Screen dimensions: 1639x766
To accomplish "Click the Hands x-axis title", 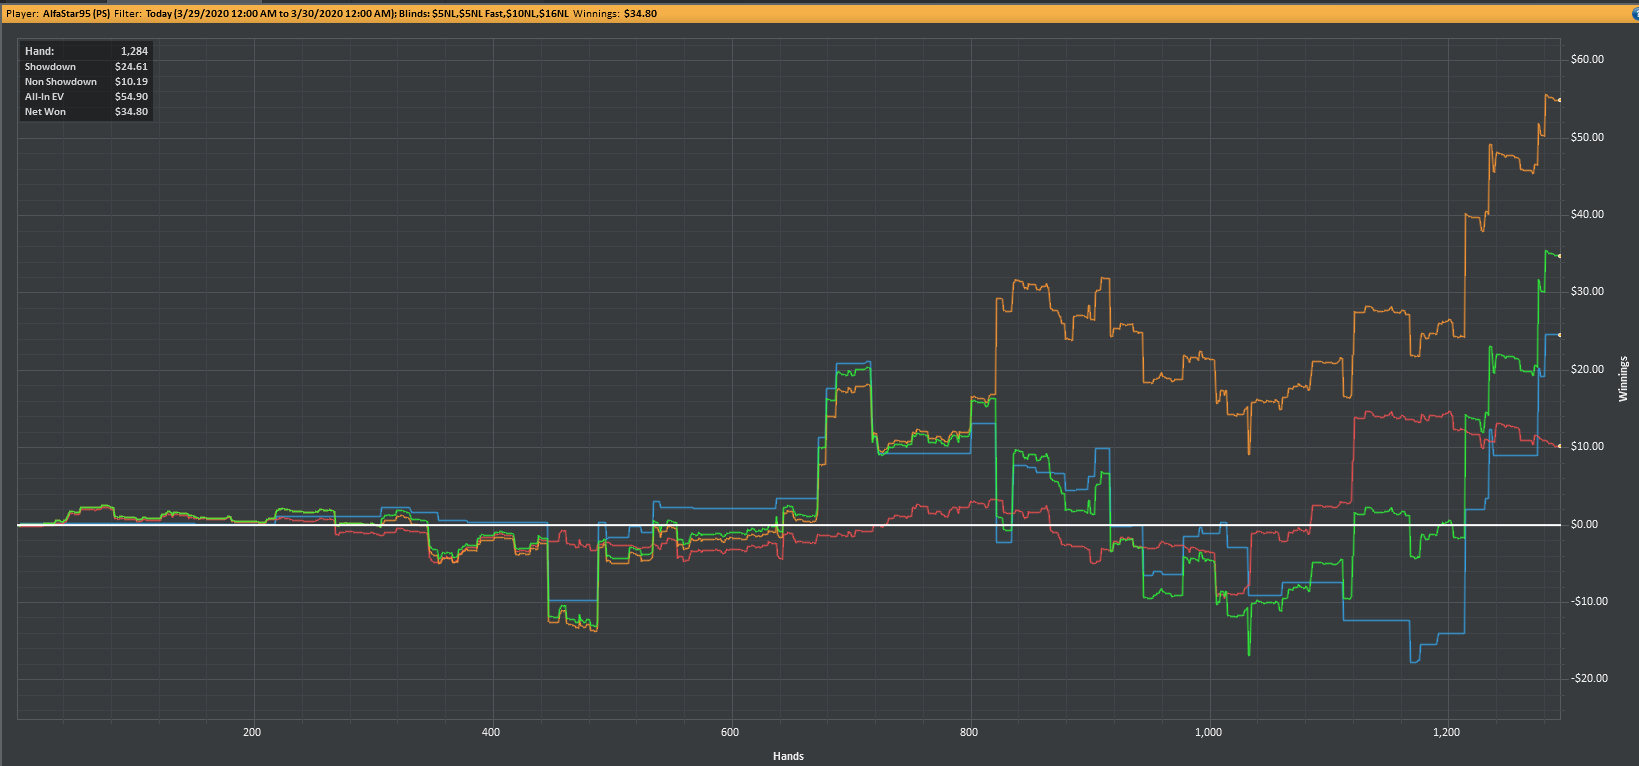I will pyautogui.click(x=788, y=756).
